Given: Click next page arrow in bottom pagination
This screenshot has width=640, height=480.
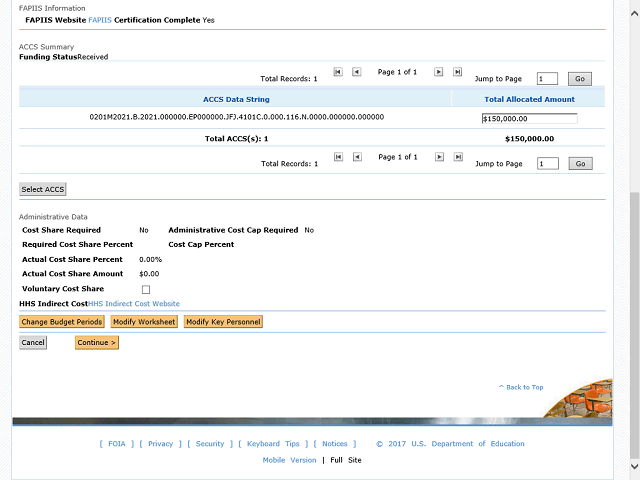Looking at the screenshot, I should click(x=439, y=157).
